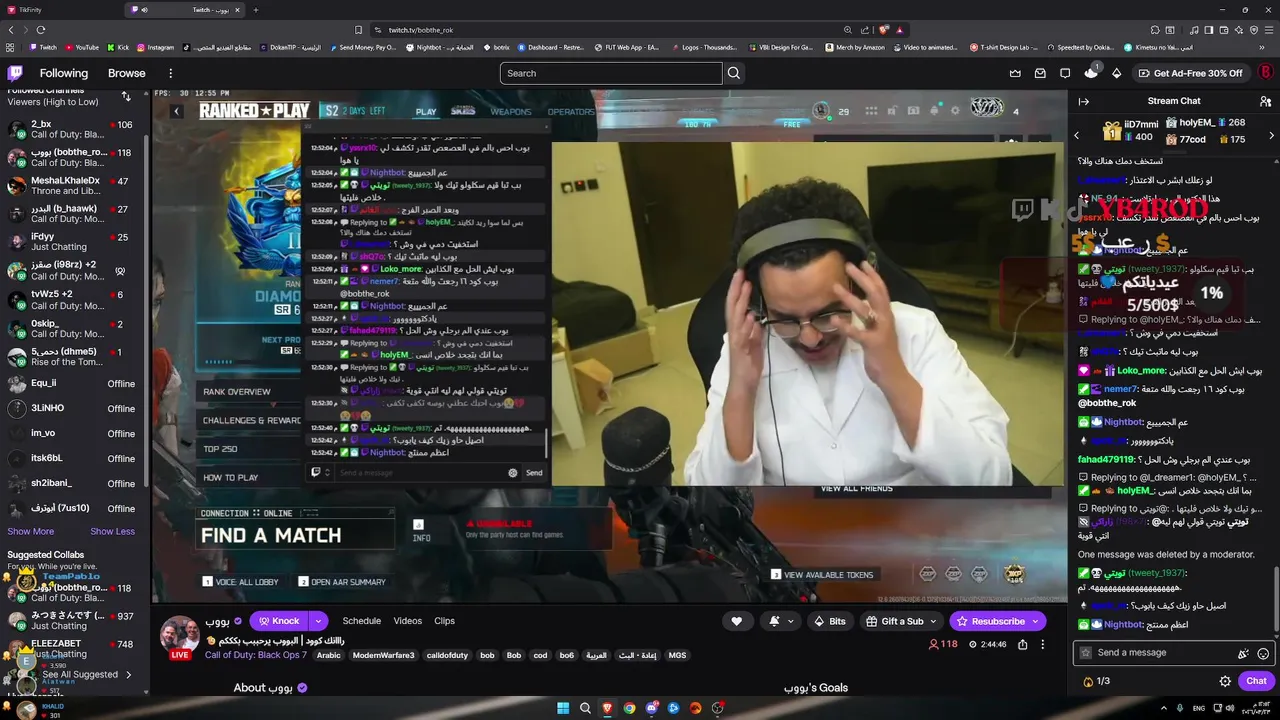Open the Prime Gaming loot crown icon
1280x720 pixels.
point(1015,73)
